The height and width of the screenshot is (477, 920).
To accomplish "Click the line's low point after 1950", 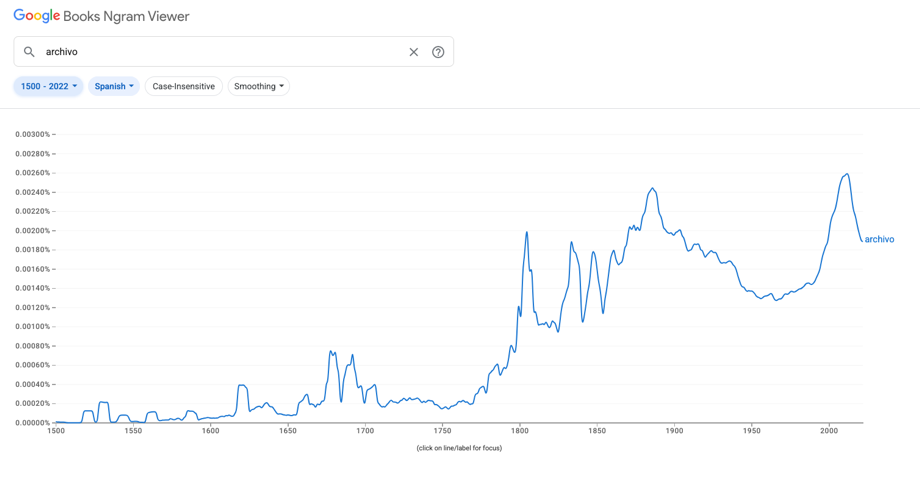I will (x=776, y=300).
